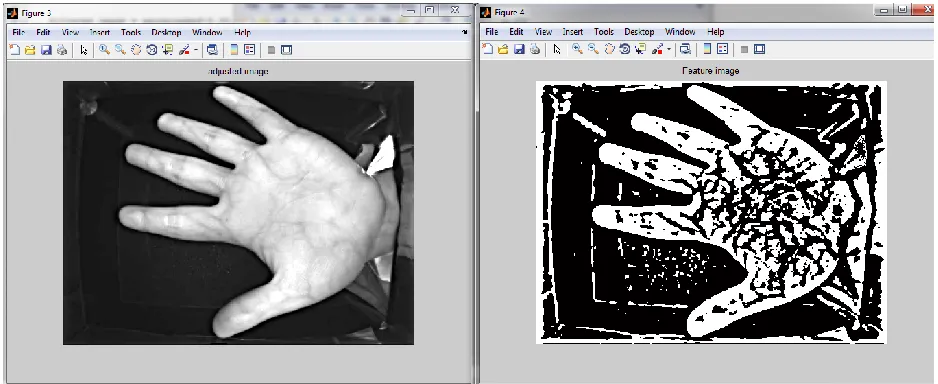Image resolution: width=938 pixels, height=384 pixels.
Task: Open Edit menu in Figure 3
Action: (43, 32)
